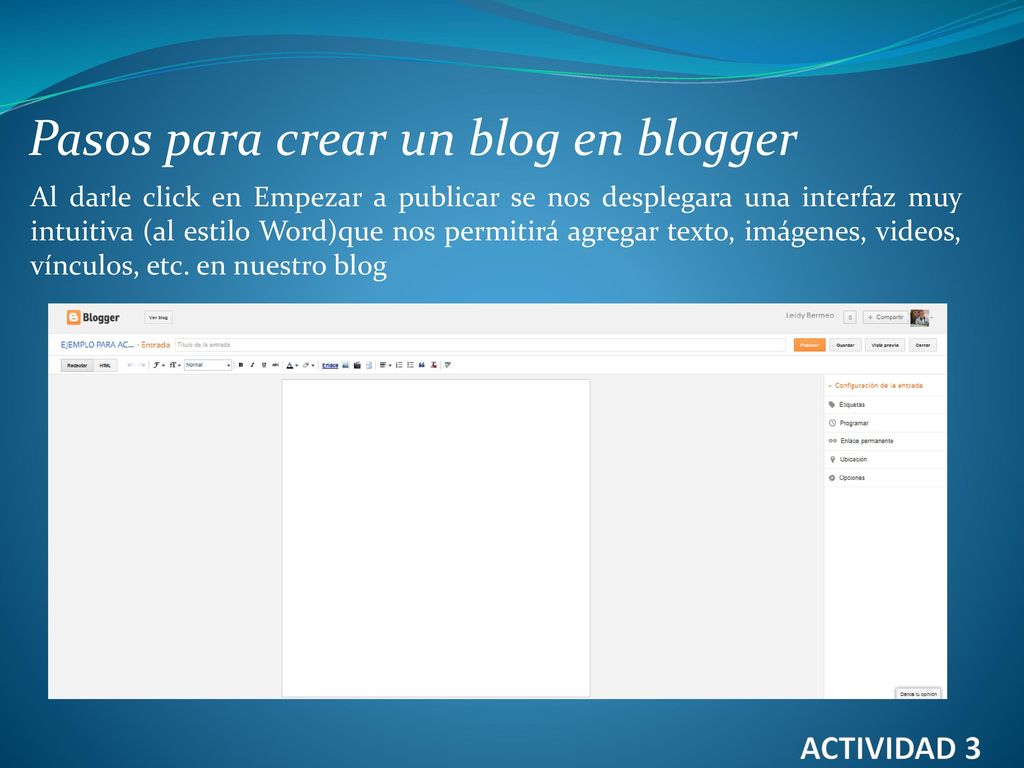Open the Programar schedule settings
This screenshot has height=768, width=1024.
[x=885, y=423]
